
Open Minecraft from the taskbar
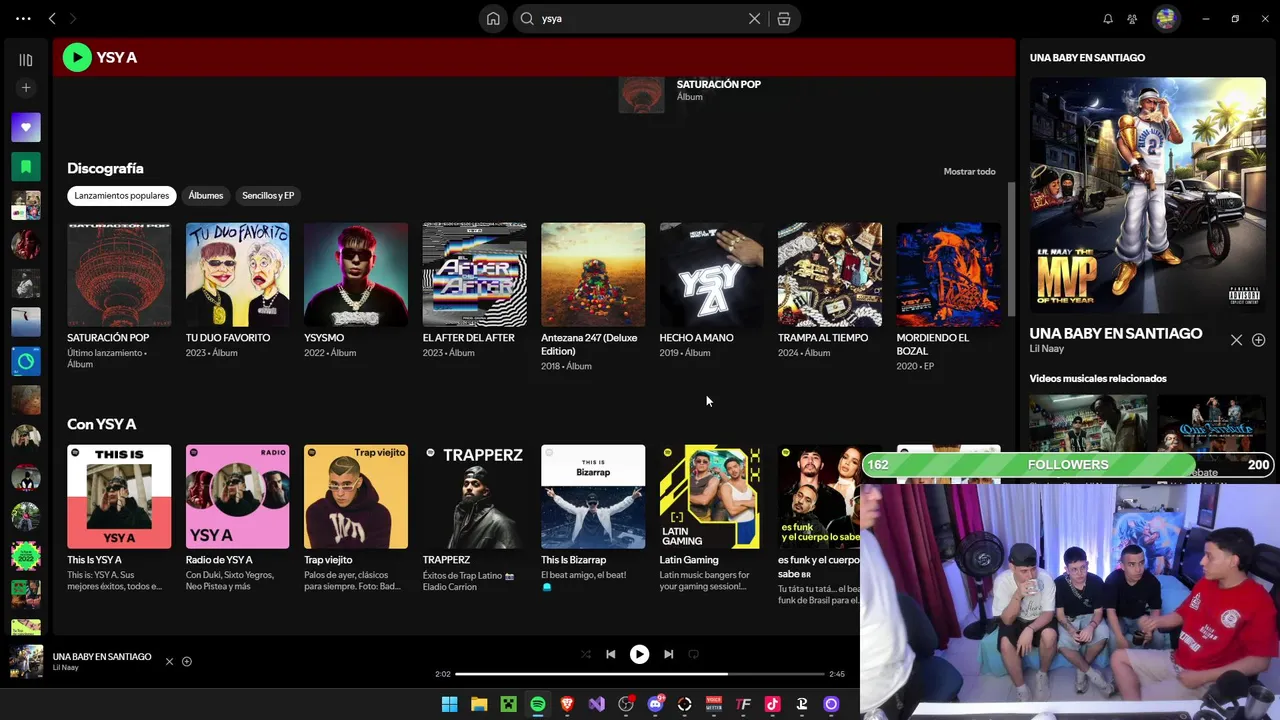(508, 704)
